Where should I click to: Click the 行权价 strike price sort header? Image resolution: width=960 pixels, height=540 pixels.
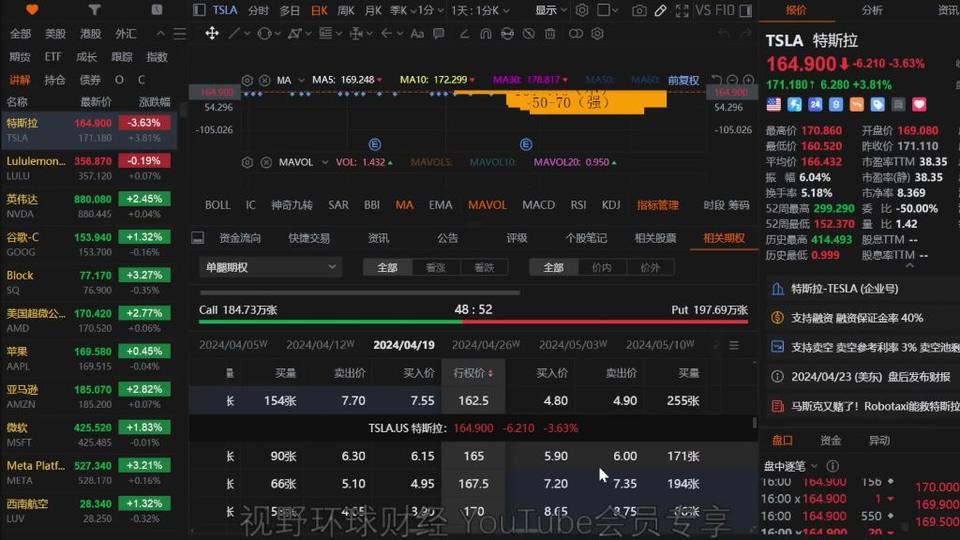pyautogui.click(x=473, y=372)
